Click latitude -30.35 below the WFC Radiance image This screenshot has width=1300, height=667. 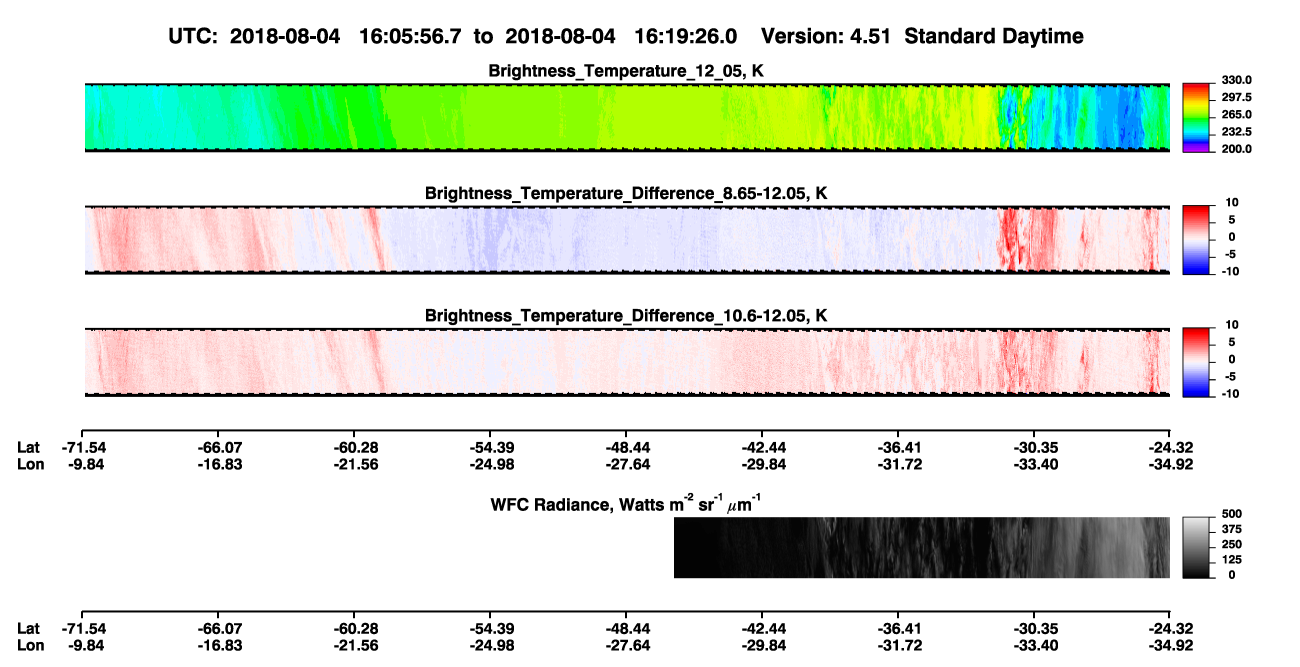(x=1034, y=628)
